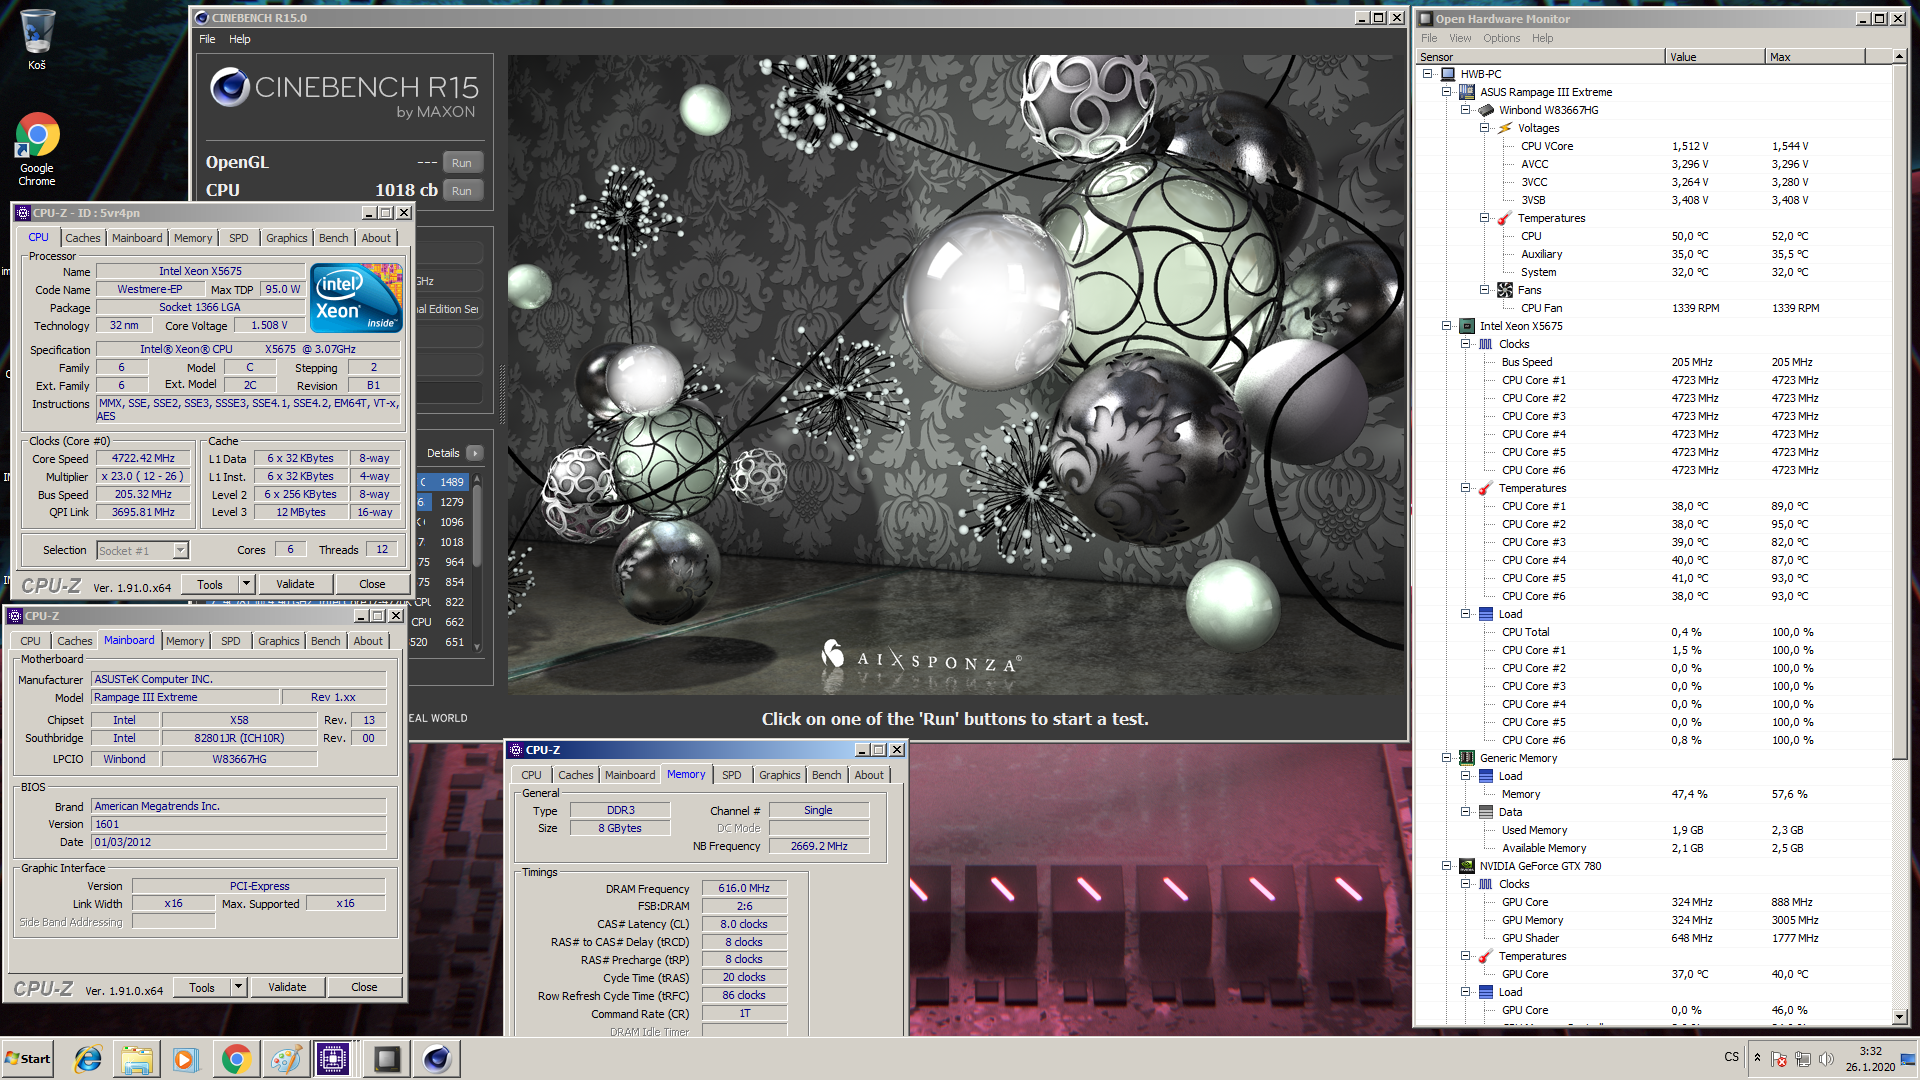Click the Start button

[28, 1059]
